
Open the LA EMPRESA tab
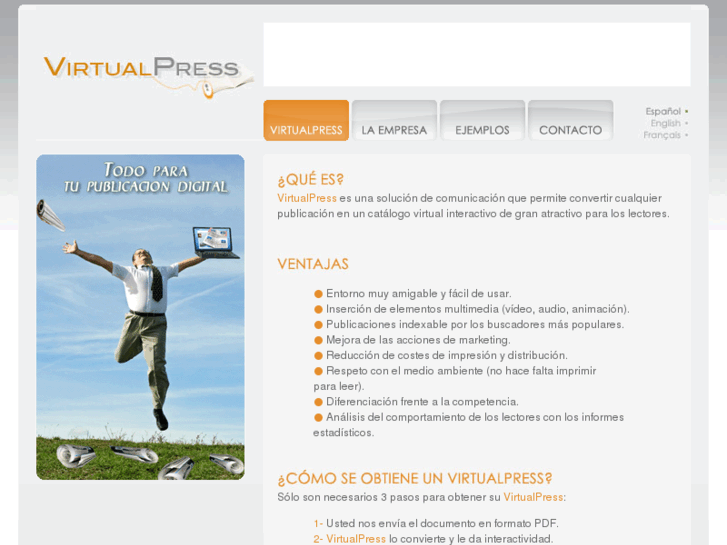394,121
